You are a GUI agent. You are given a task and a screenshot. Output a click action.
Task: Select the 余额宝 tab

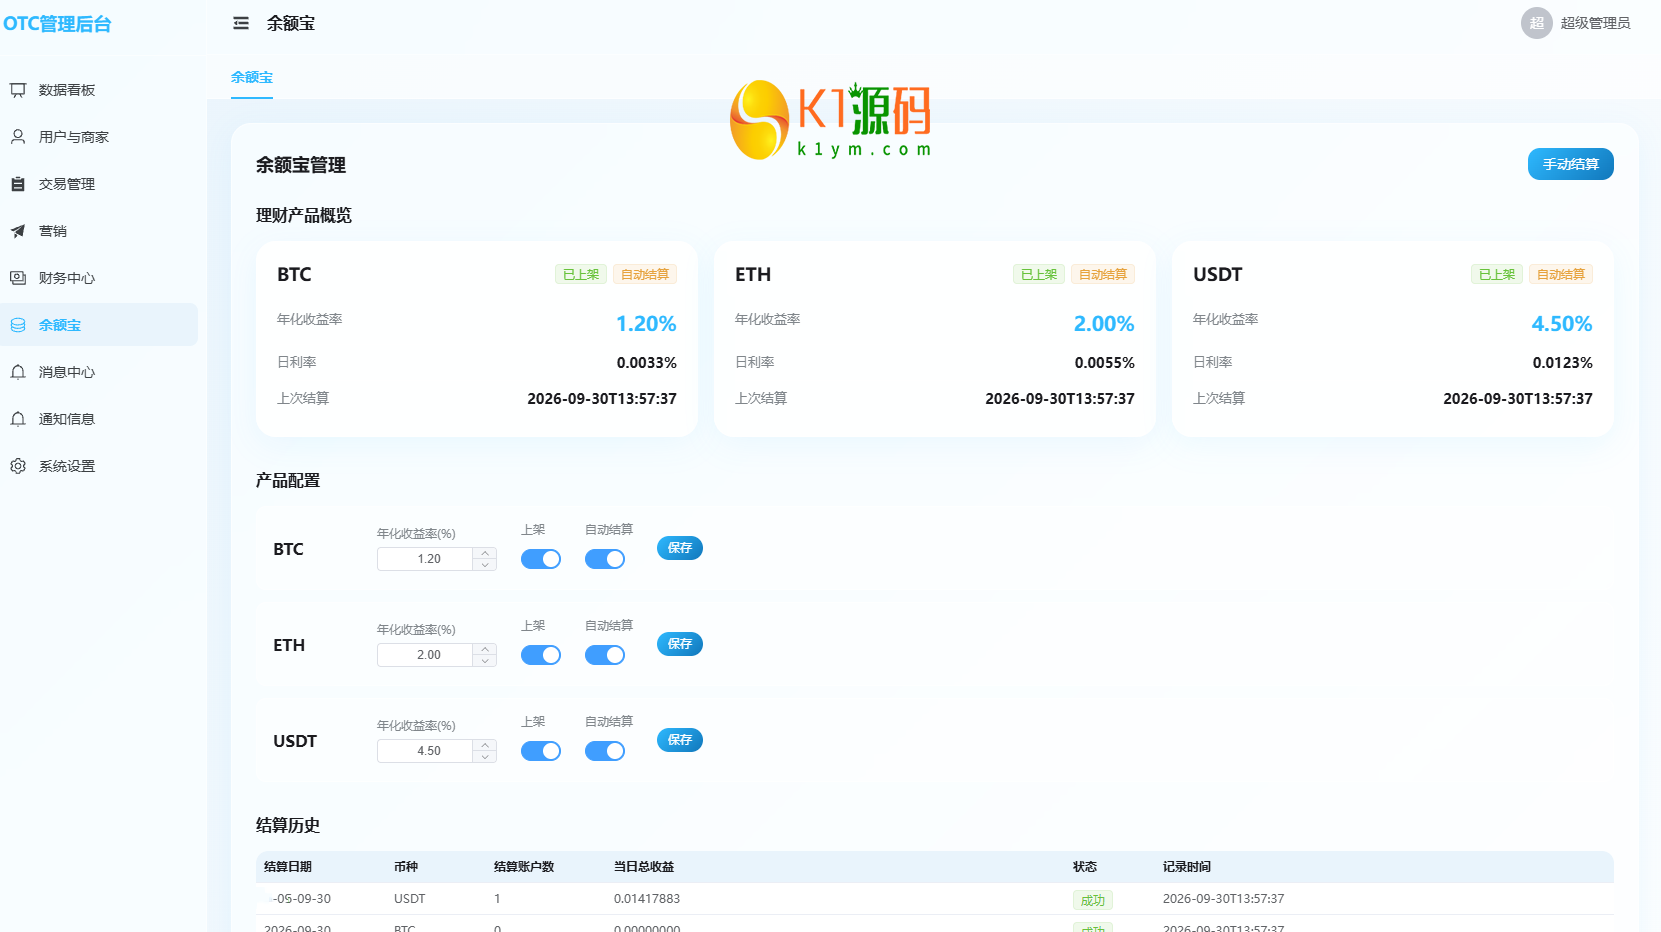pyautogui.click(x=252, y=77)
